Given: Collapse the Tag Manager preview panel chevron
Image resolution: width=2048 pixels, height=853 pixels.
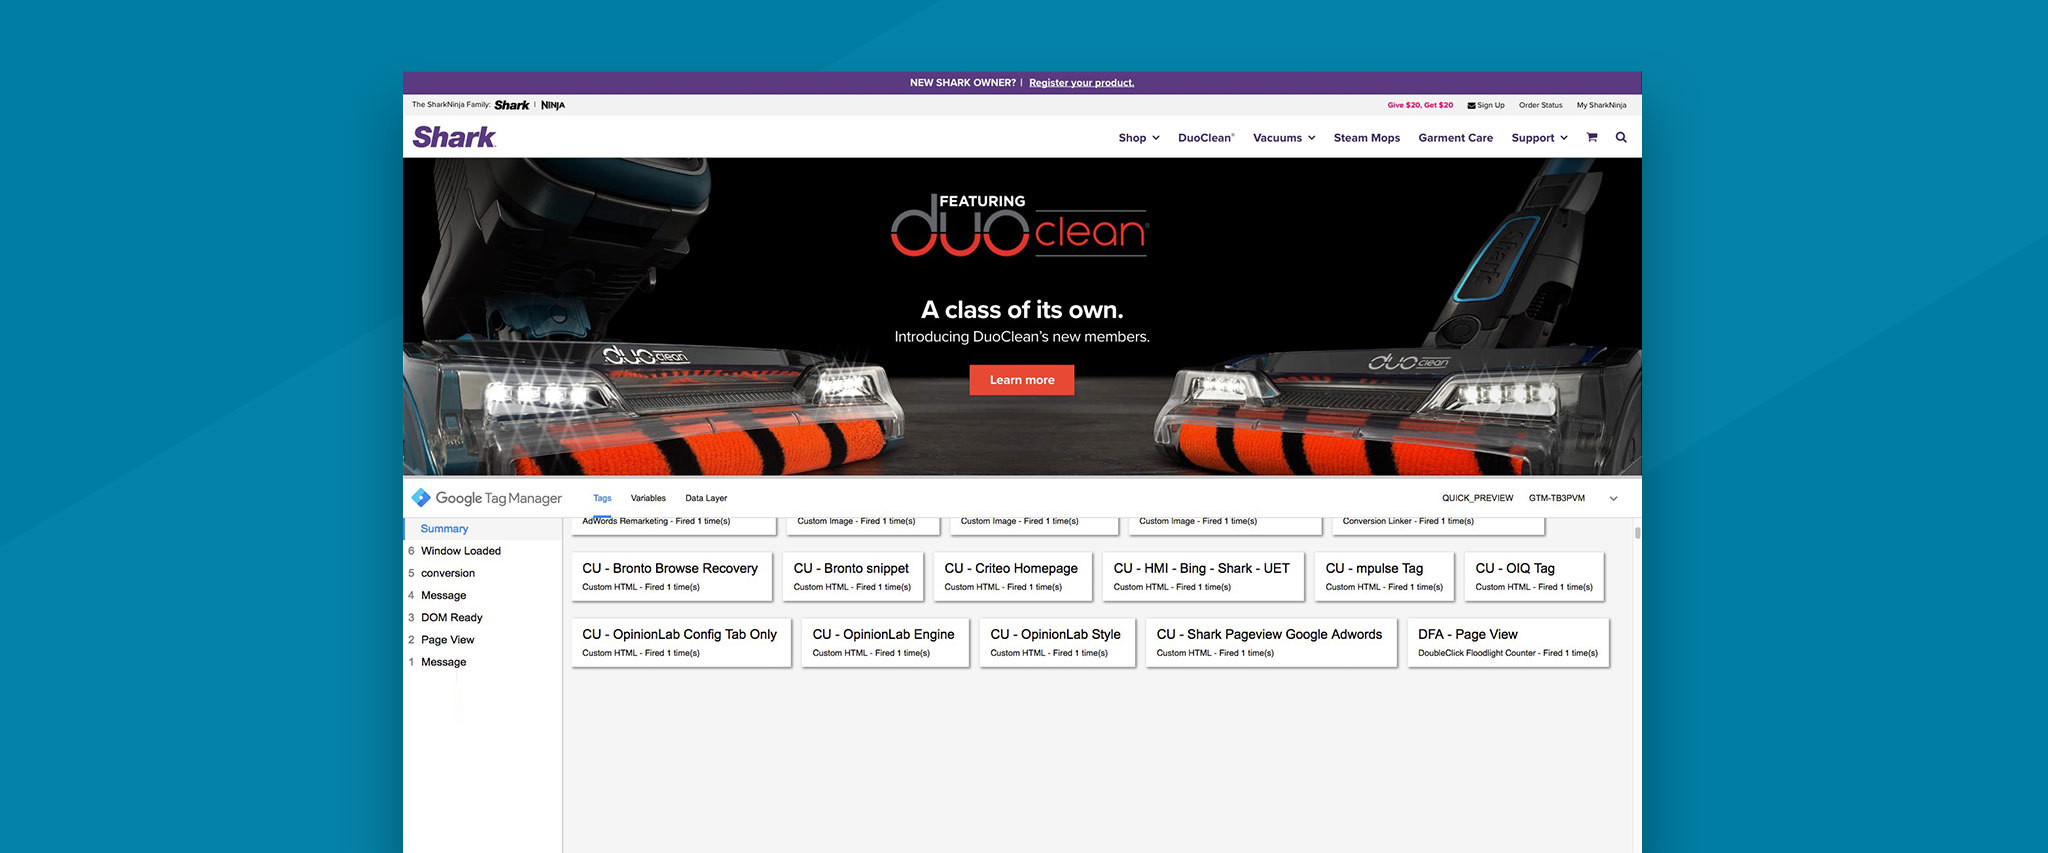Looking at the screenshot, I should pos(1613,498).
